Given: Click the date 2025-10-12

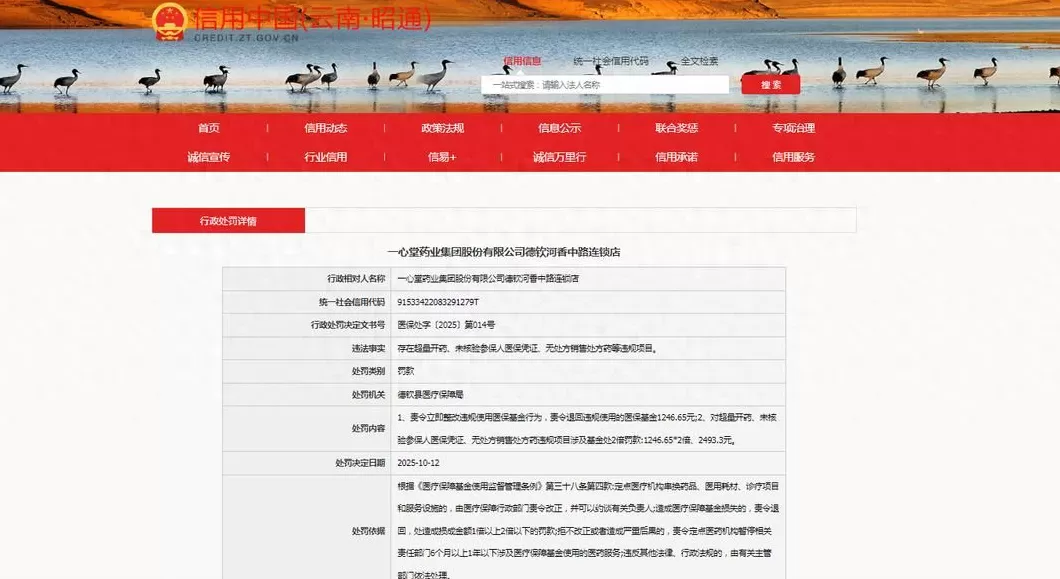Looking at the screenshot, I should pyautogui.click(x=418, y=463).
